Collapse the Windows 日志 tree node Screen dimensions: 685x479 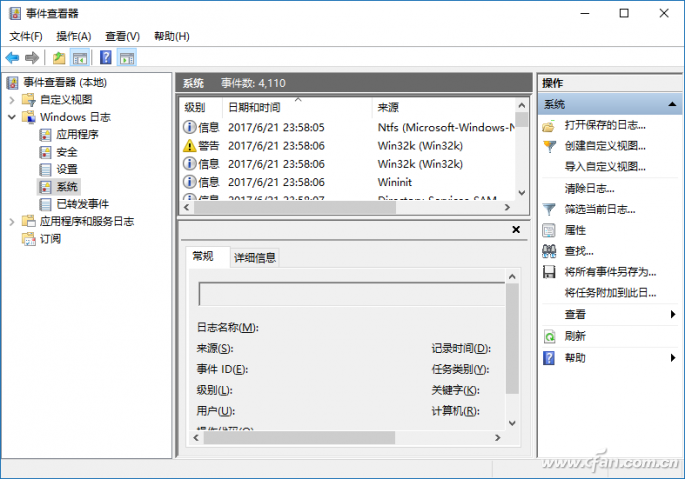pyautogui.click(x=12, y=117)
